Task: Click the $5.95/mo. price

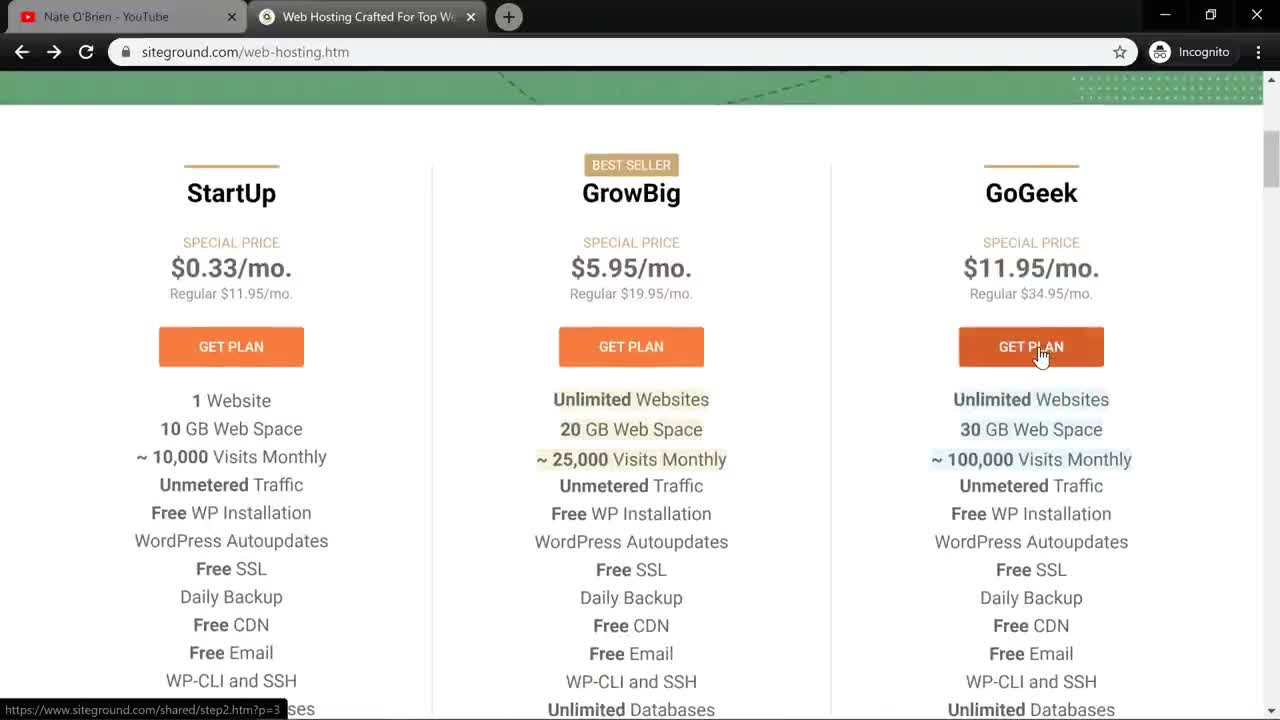Action: [631, 268]
